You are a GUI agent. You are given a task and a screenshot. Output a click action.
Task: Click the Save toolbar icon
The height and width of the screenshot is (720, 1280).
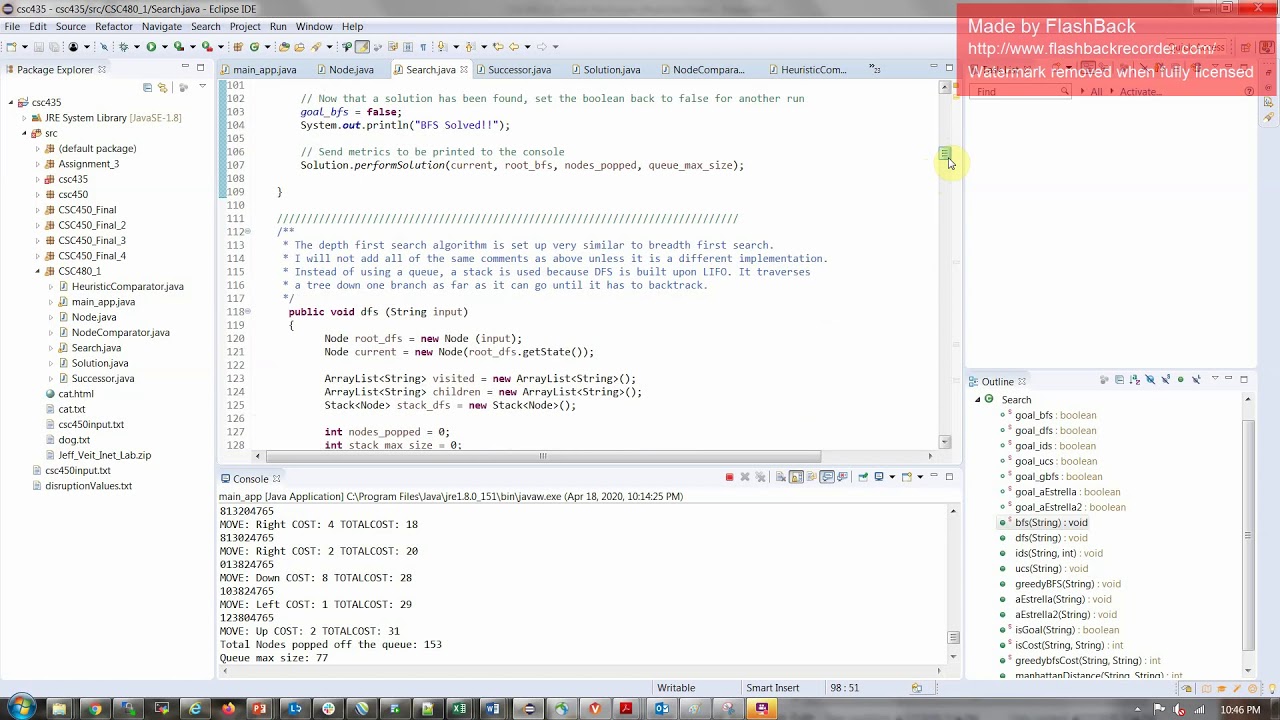pyautogui.click(x=40, y=46)
